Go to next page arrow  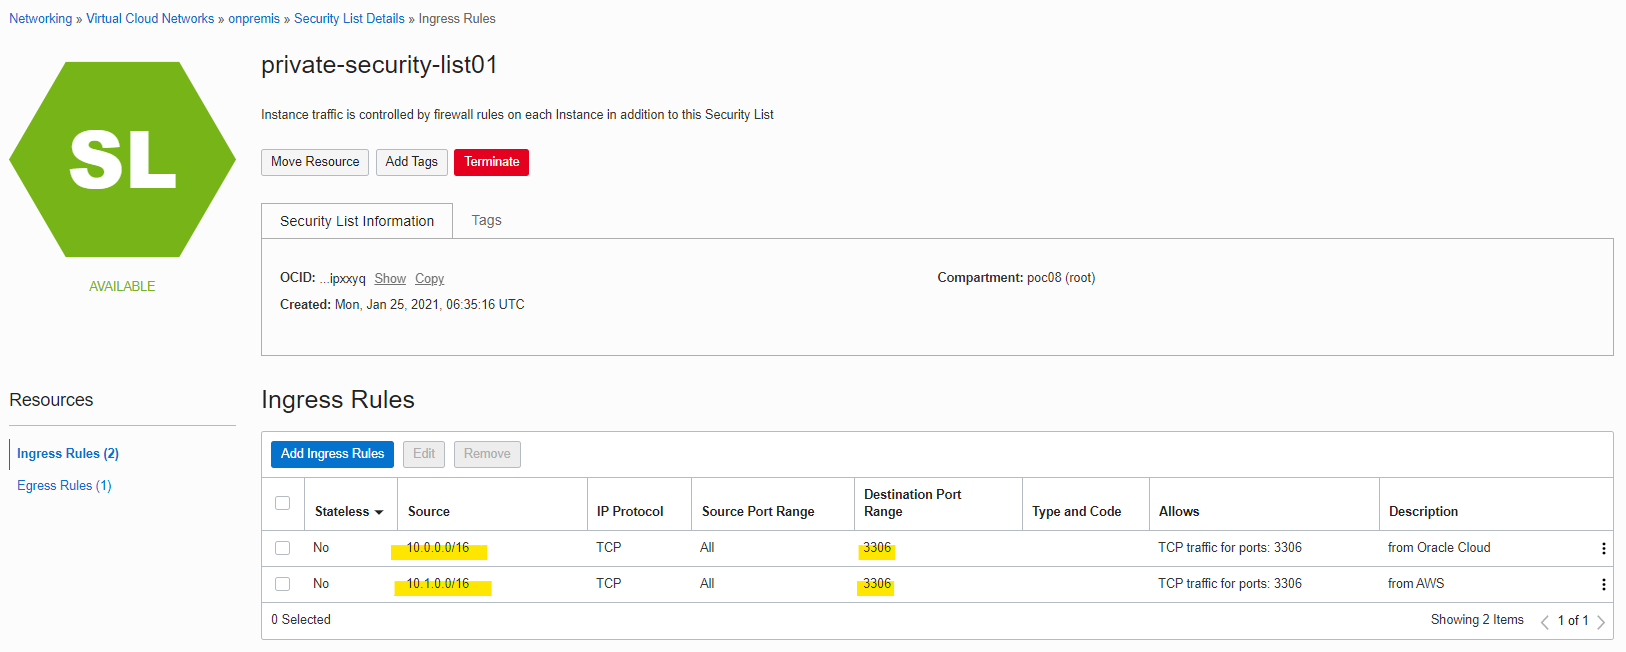(x=1601, y=621)
